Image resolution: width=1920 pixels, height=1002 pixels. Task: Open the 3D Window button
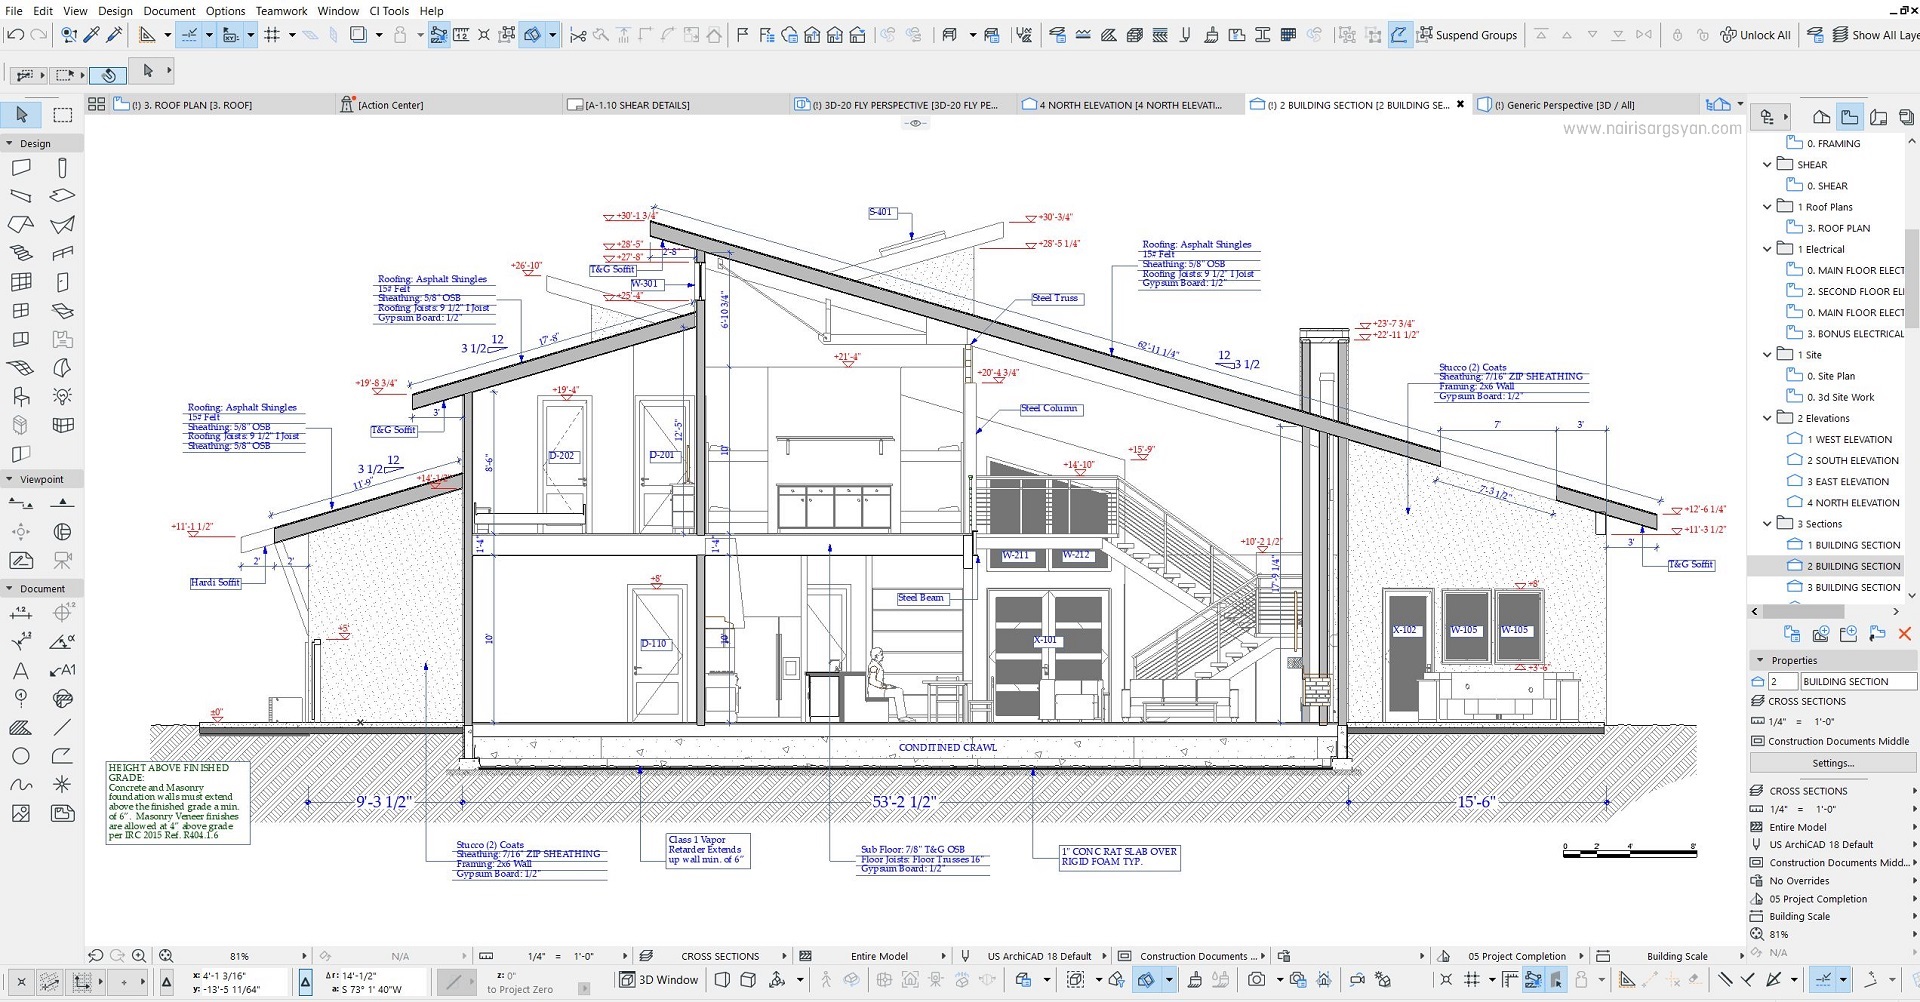(659, 980)
